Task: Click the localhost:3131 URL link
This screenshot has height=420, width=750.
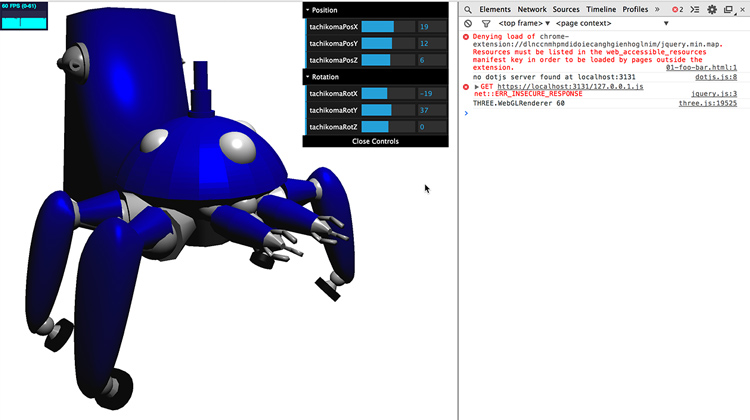Action: pyautogui.click(x=570, y=87)
